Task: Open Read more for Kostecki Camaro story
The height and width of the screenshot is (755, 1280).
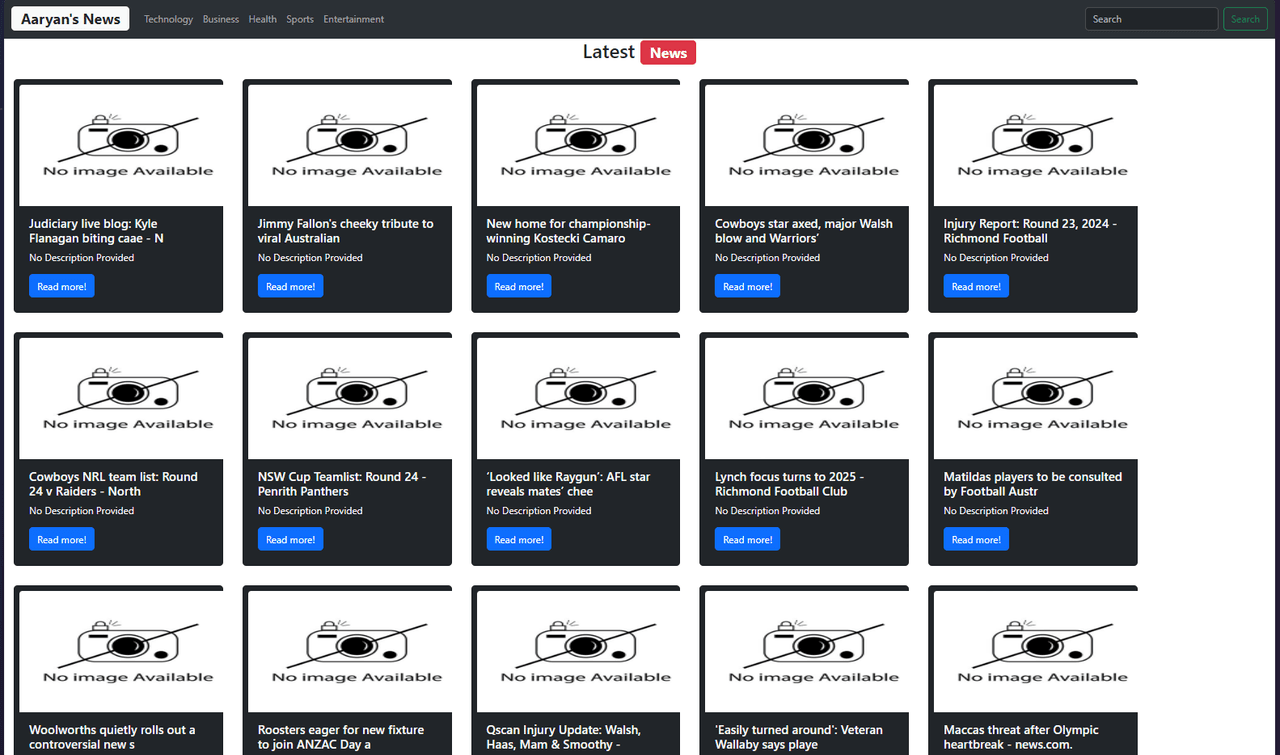Action: coord(518,287)
